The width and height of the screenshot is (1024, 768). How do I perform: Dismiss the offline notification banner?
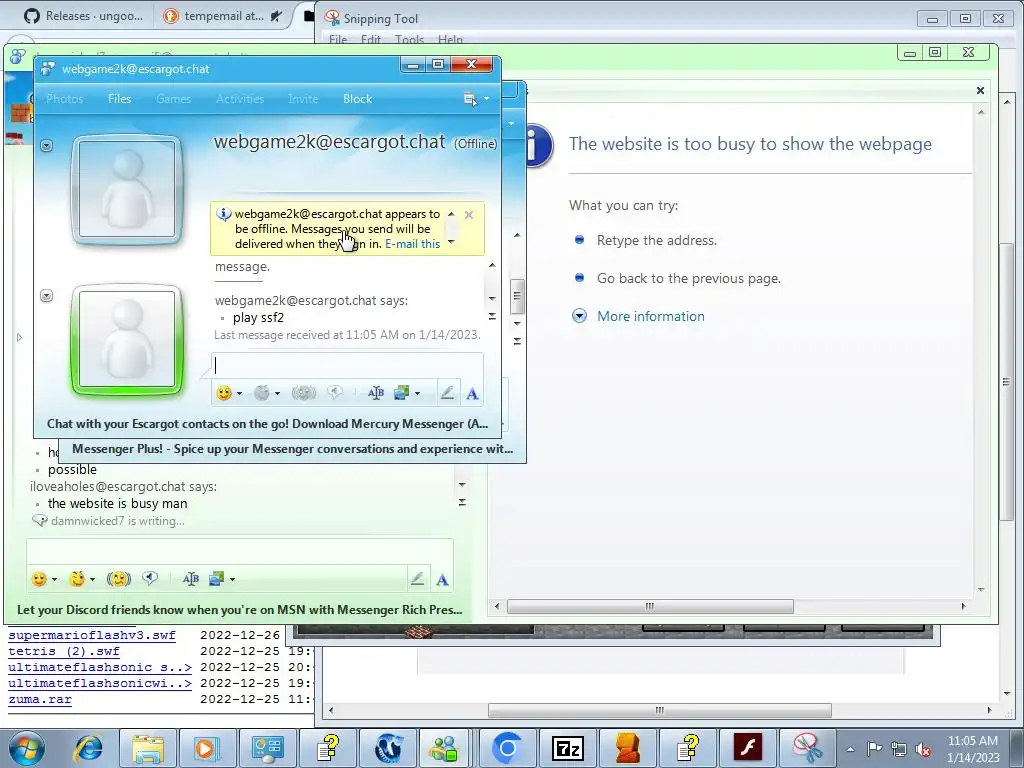point(469,215)
